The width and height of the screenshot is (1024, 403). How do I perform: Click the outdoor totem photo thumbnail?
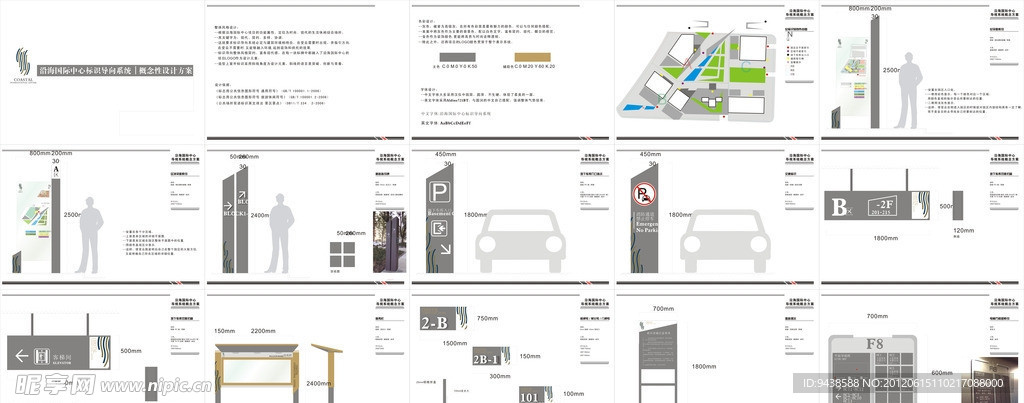[387, 241]
